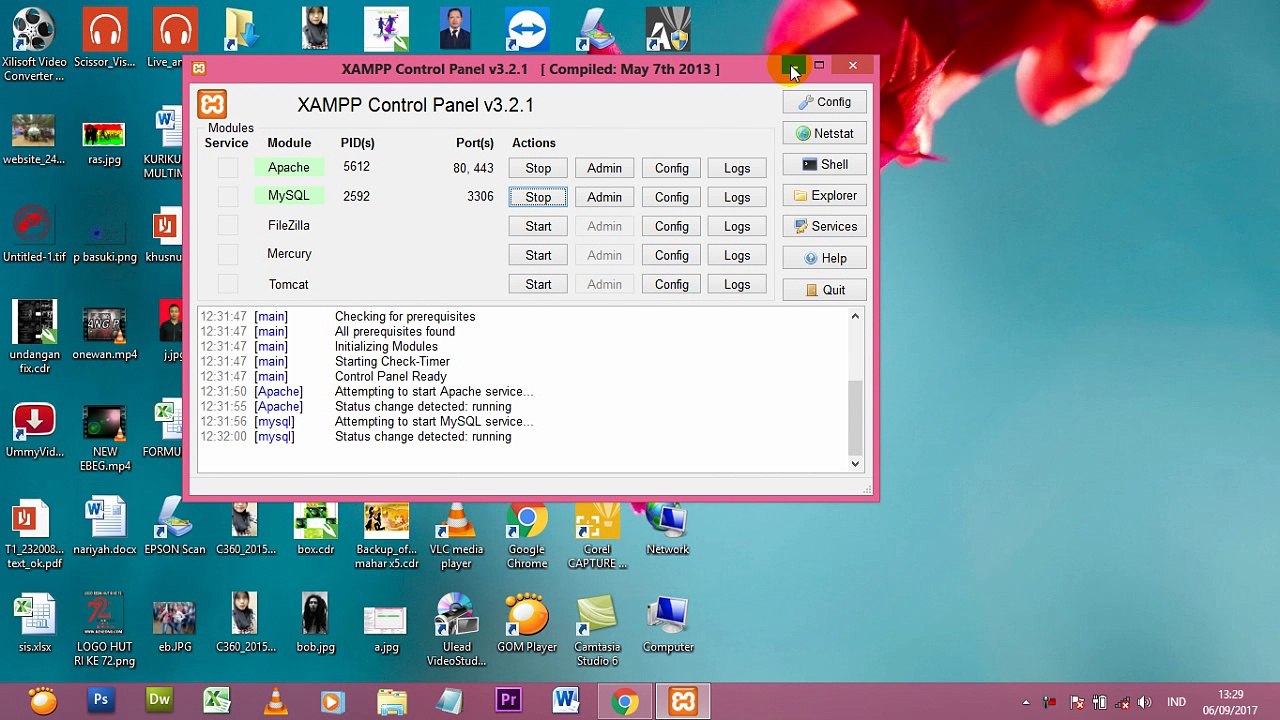1280x720 pixels.
Task: Toggle the Apache service checkbox
Action: coord(228,168)
